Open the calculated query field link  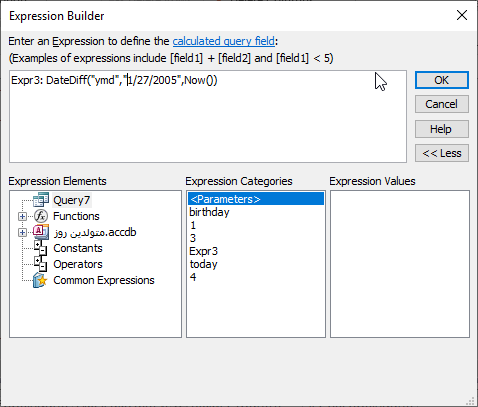224,41
